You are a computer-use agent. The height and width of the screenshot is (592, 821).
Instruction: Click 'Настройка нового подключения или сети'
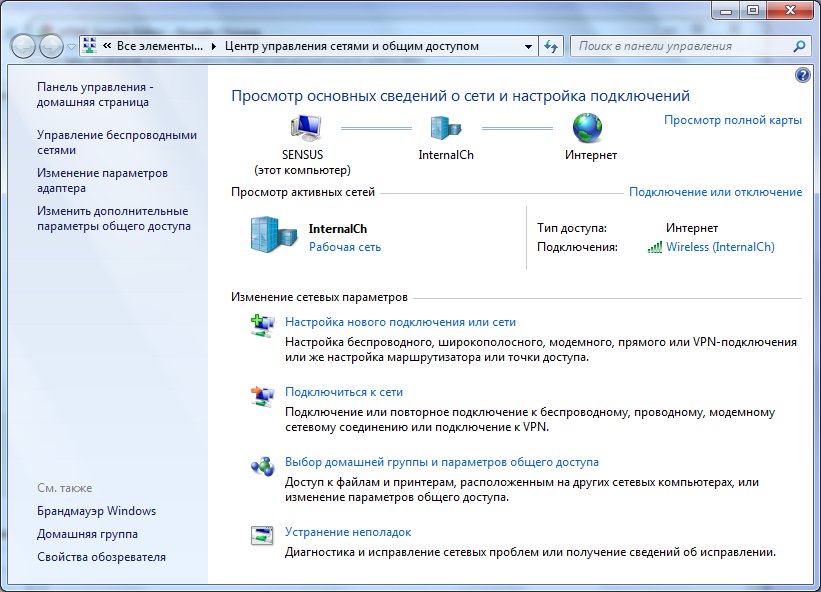pyautogui.click(x=400, y=322)
